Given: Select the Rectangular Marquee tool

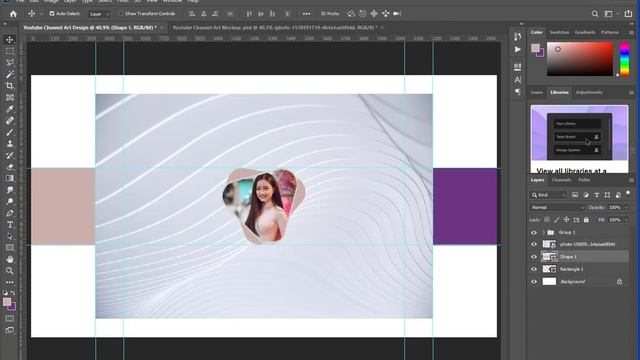Looking at the screenshot, I should point(10,51).
